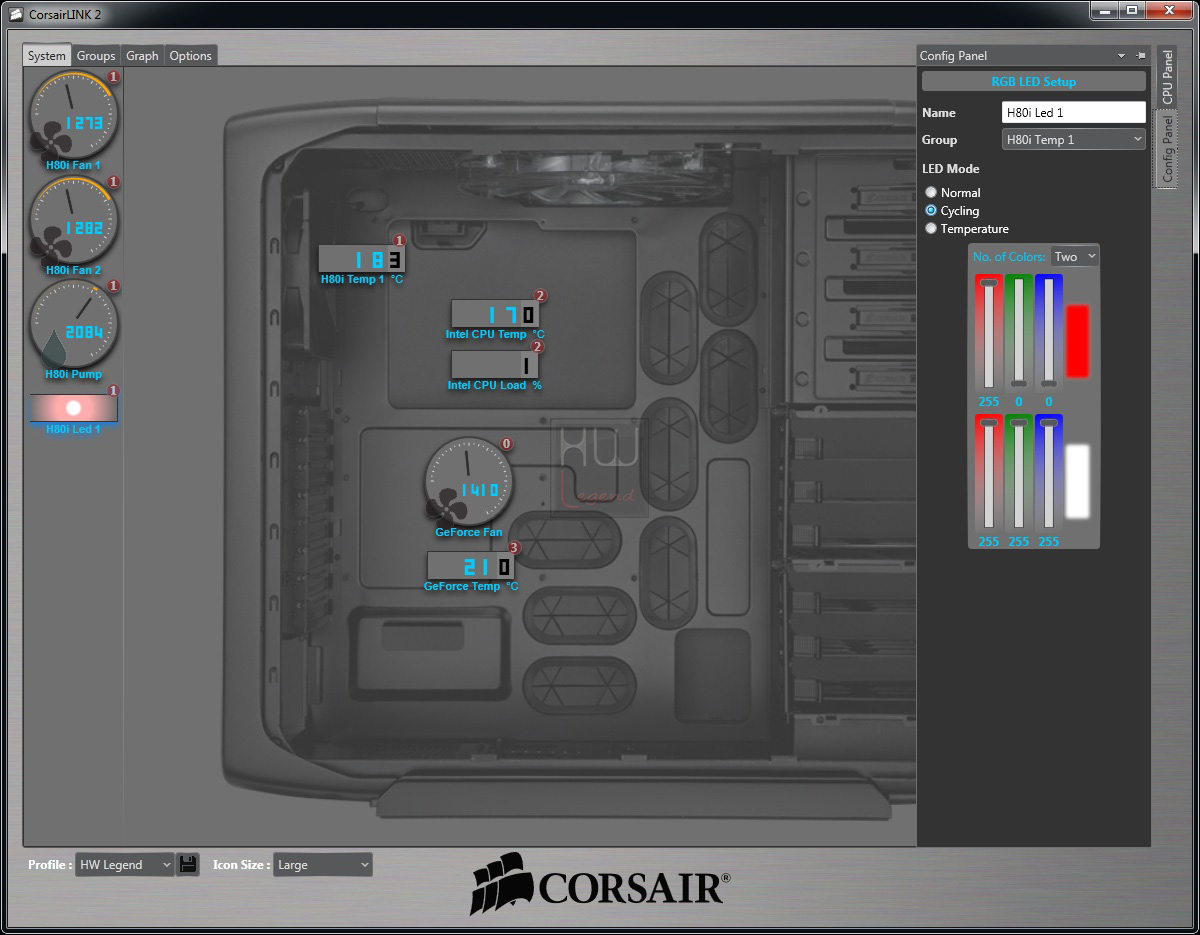Switch to the Groups tab
Image resolution: width=1200 pixels, height=935 pixels.
pyautogui.click(x=96, y=56)
